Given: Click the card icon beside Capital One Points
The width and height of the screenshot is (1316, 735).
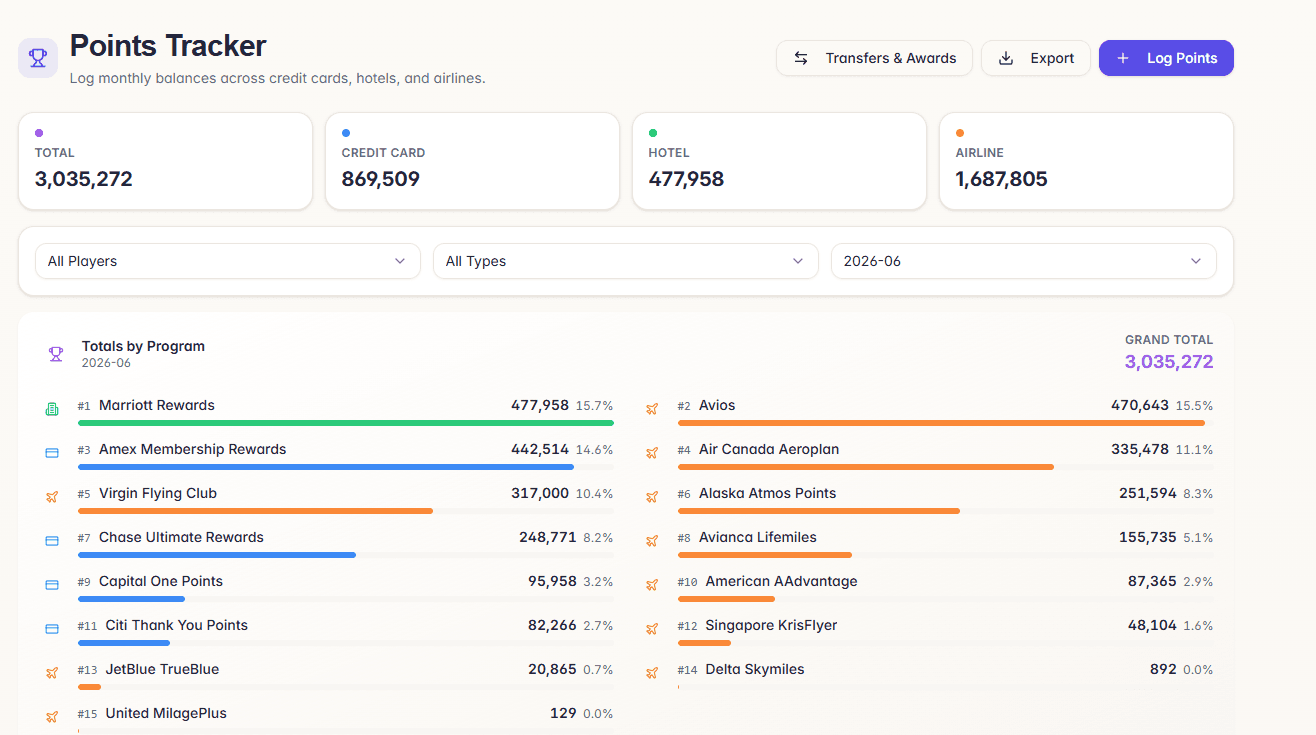Looking at the screenshot, I should [x=52, y=585].
